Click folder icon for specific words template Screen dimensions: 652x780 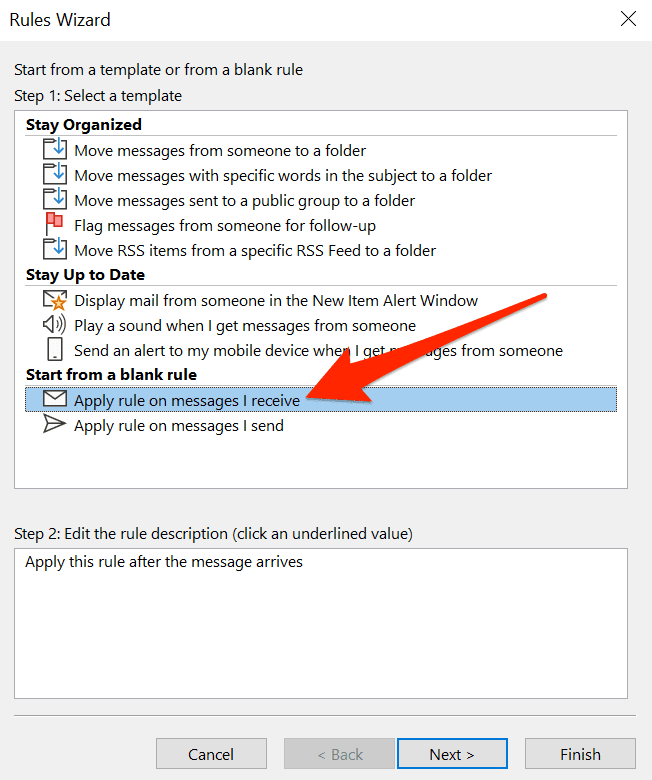pyautogui.click(x=55, y=175)
